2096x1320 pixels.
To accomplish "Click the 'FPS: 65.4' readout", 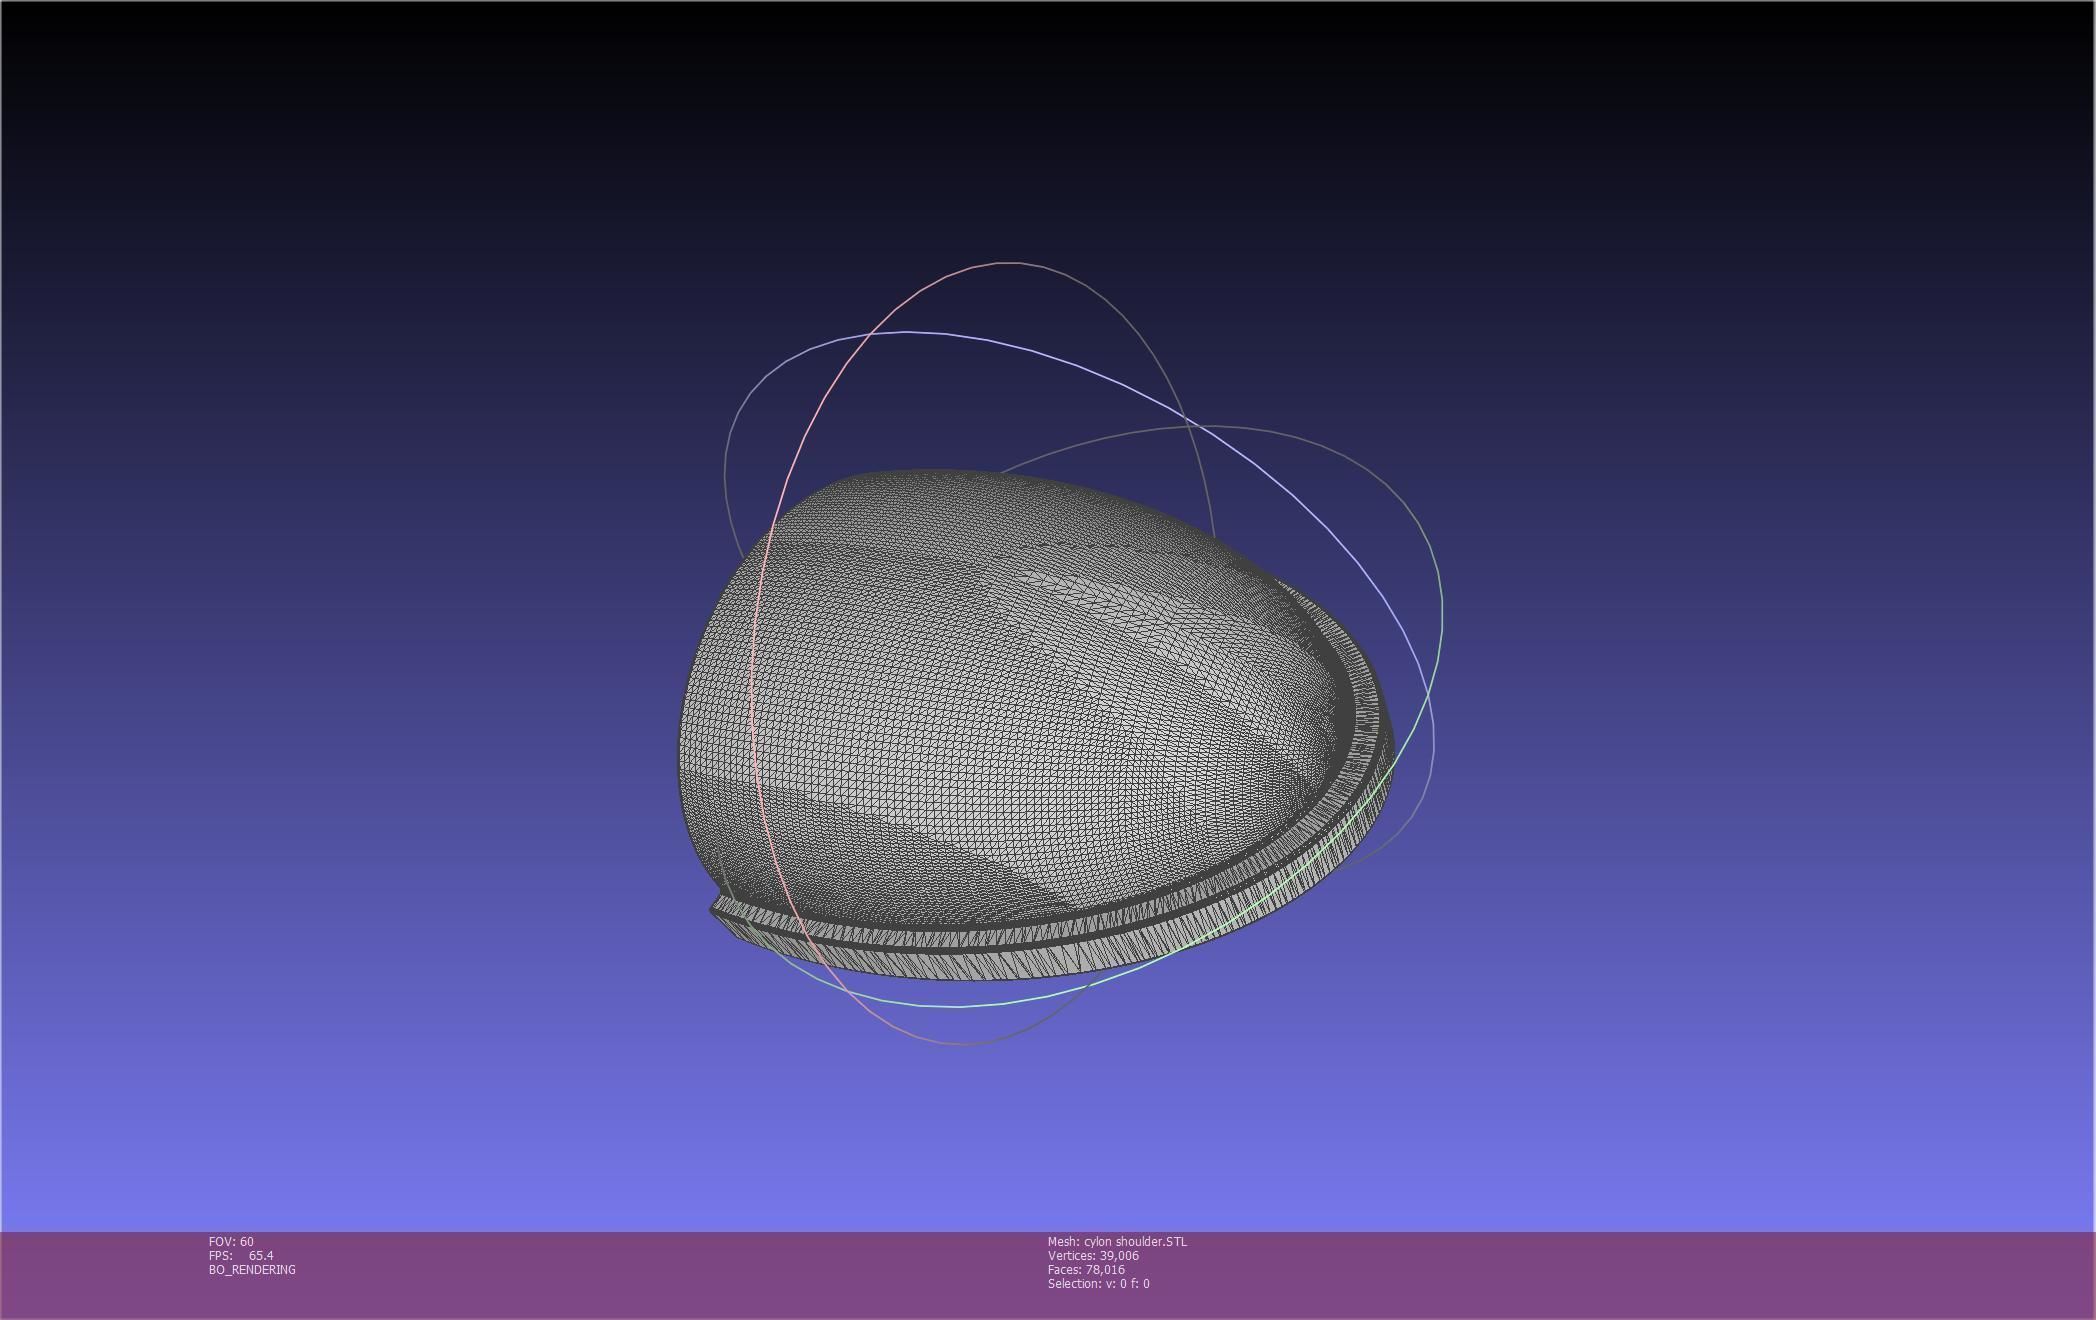I will [x=241, y=1256].
